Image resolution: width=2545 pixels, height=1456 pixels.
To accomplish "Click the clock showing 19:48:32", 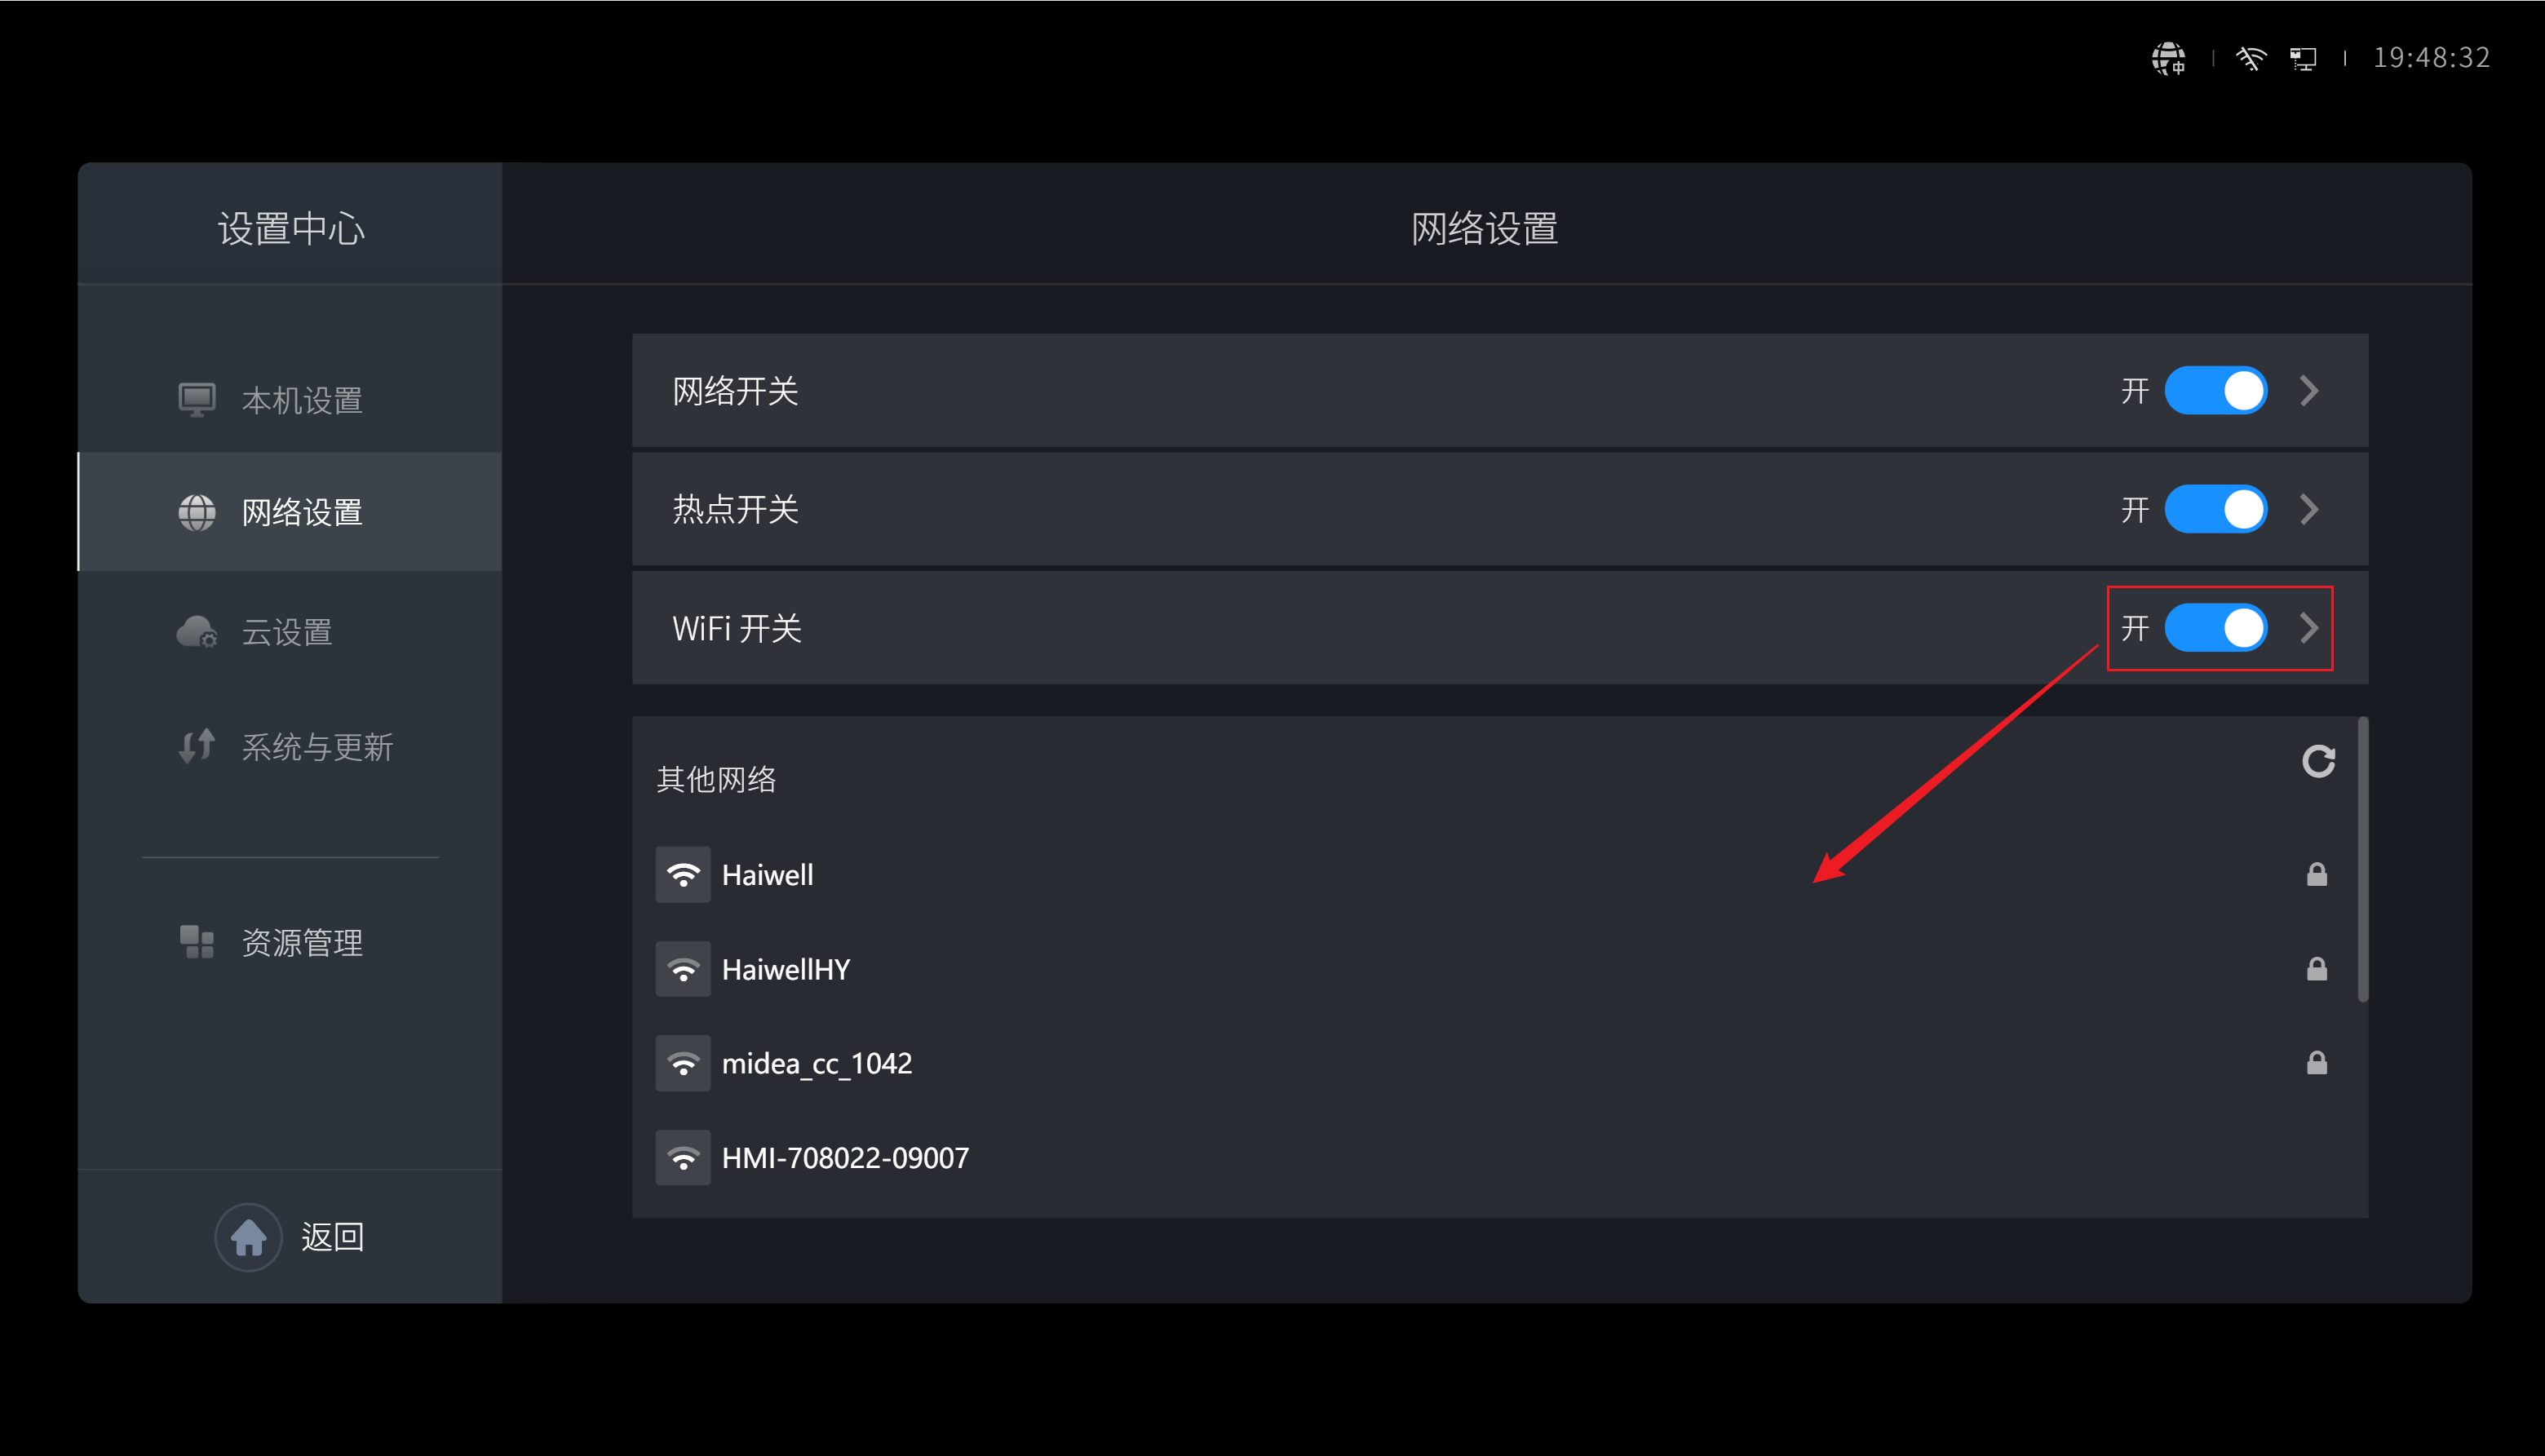I will (2431, 58).
